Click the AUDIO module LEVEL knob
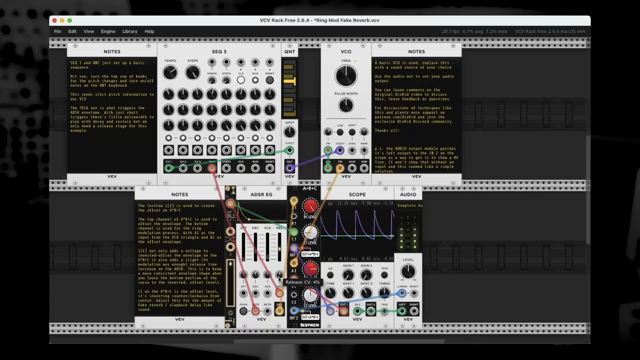The image size is (640, 360). pos(408,271)
